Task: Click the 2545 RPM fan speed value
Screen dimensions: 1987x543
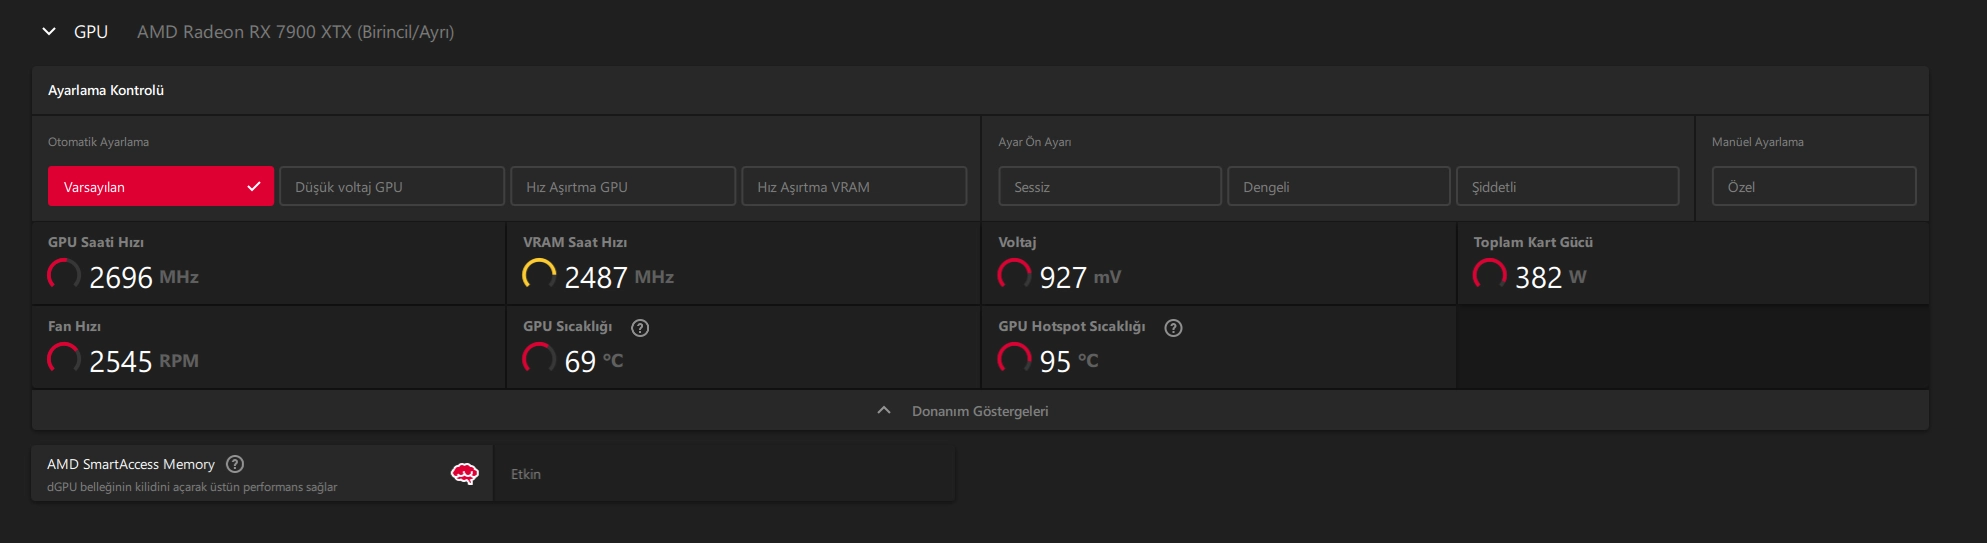Action: pos(144,361)
